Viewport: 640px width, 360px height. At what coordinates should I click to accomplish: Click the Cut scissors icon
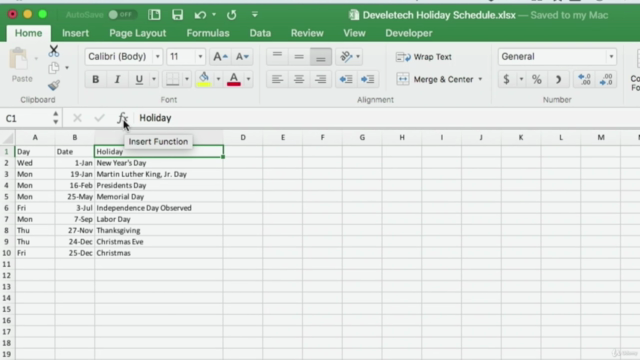[53, 51]
